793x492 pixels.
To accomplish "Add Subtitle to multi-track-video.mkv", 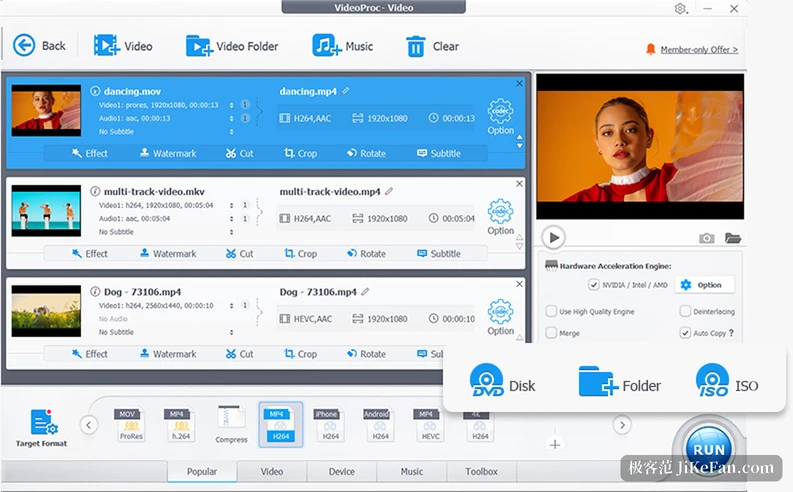I will (x=438, y=253).
